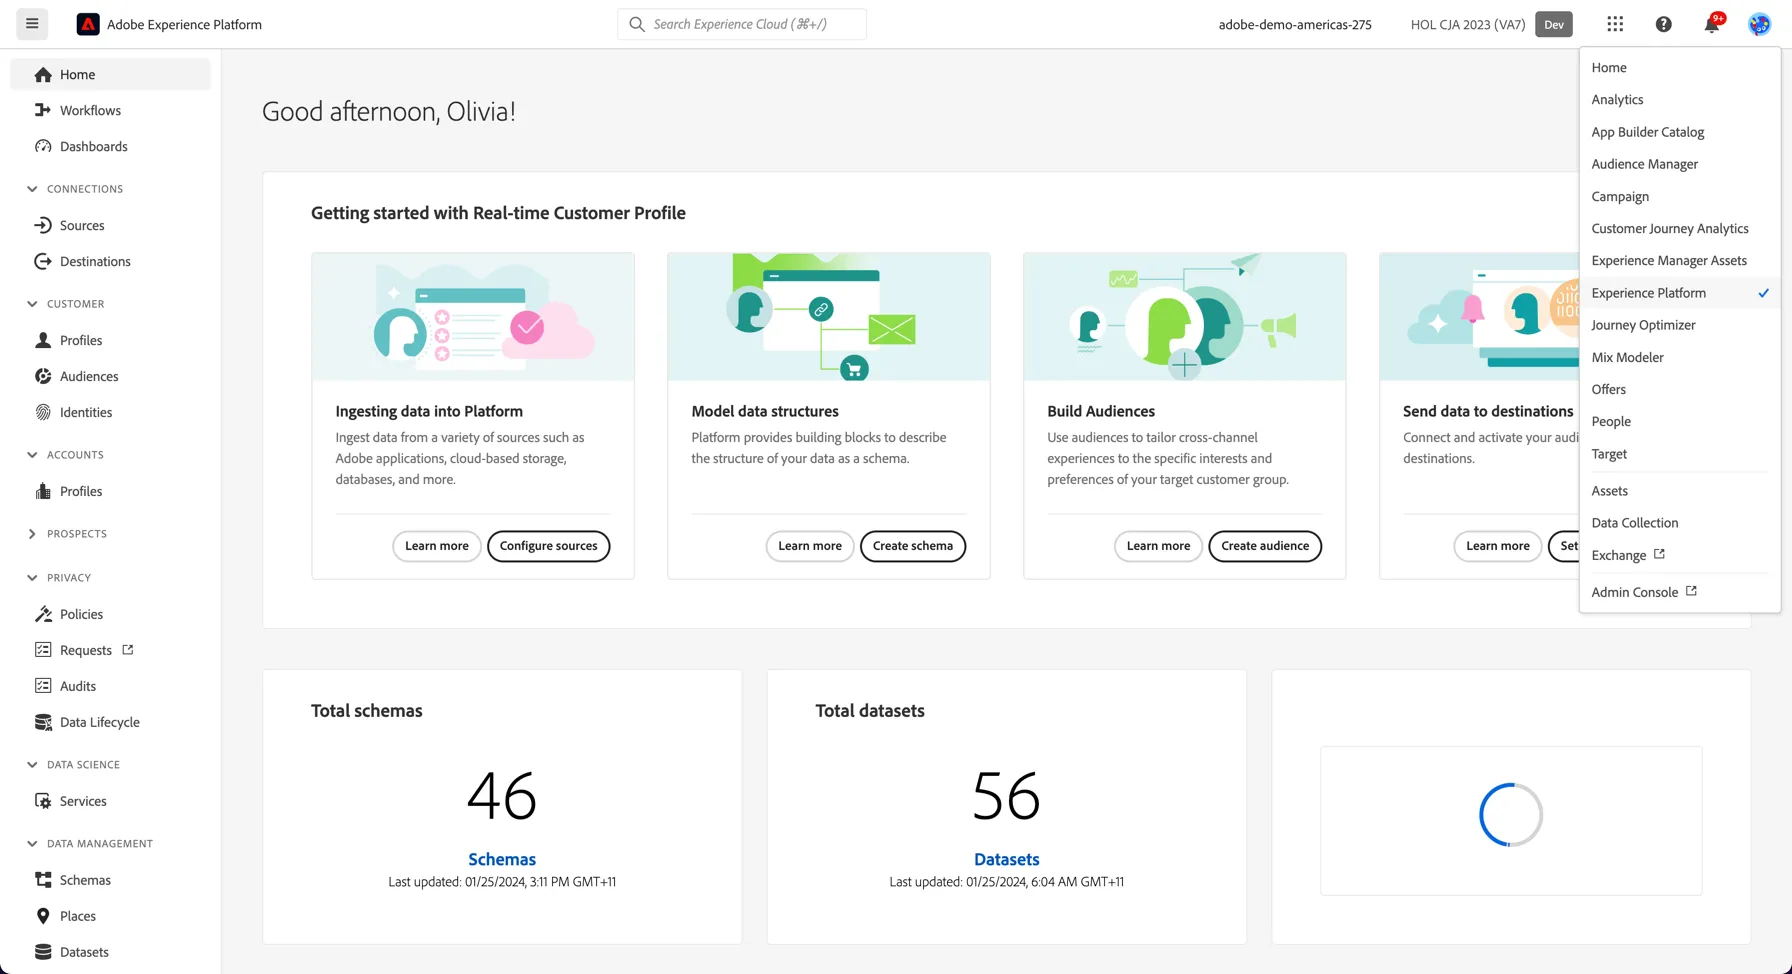Expand the Prospects section
This screenshot has height=974, width=1792.
pyautogui.click(x=32, y=534)
